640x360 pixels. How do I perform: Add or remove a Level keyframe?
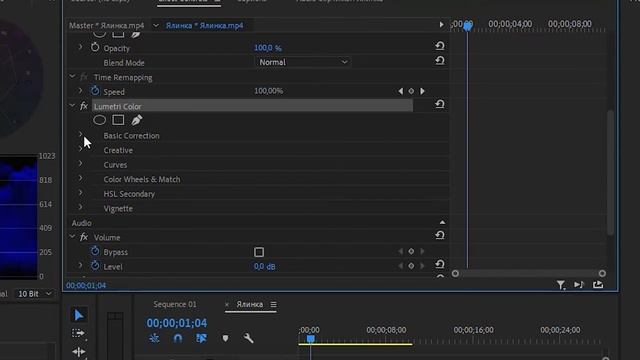tap(411, 266)
